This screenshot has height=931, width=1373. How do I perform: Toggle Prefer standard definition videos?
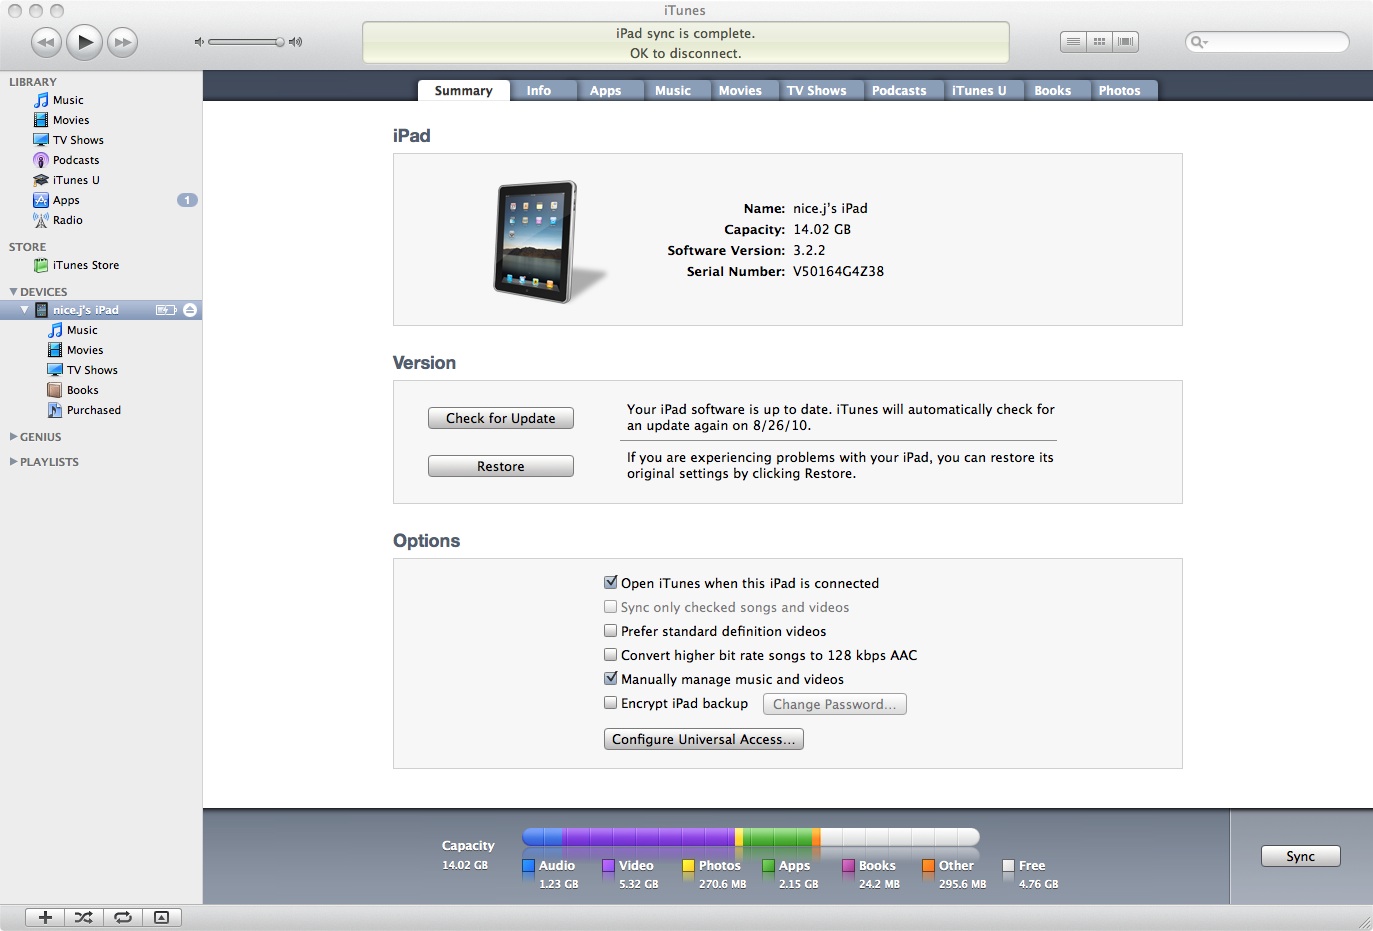pos(611,631)
